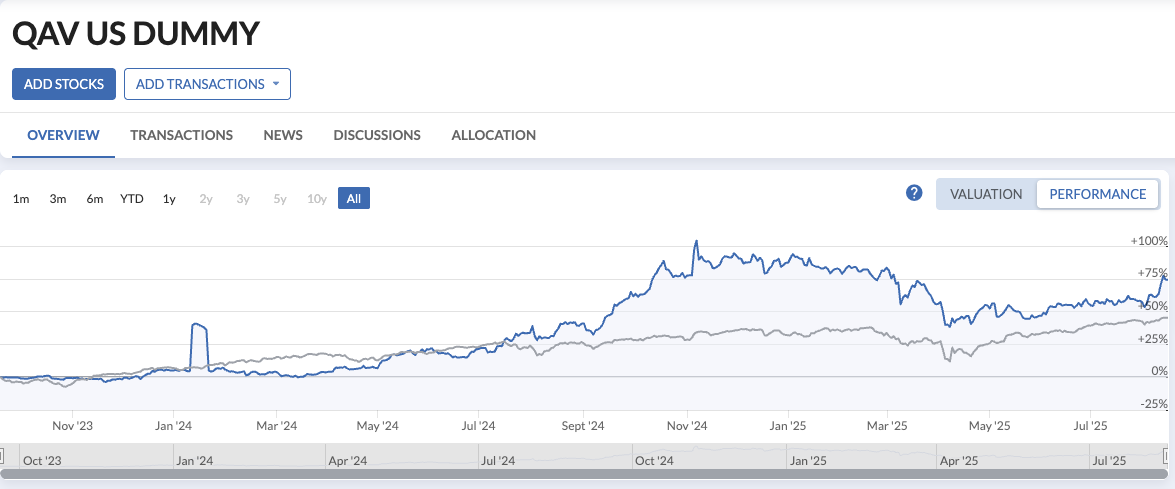Click the QAV US DUMMY portfolio title

click(136, 34)
